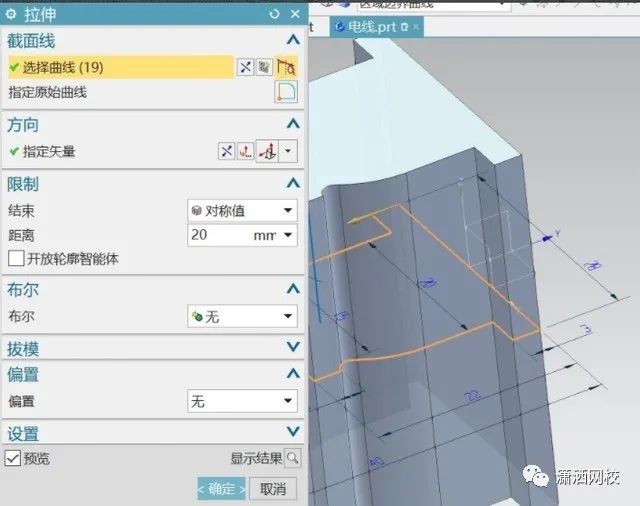Click the blue Y axis handle in viewport

click(x=546, y=238)
